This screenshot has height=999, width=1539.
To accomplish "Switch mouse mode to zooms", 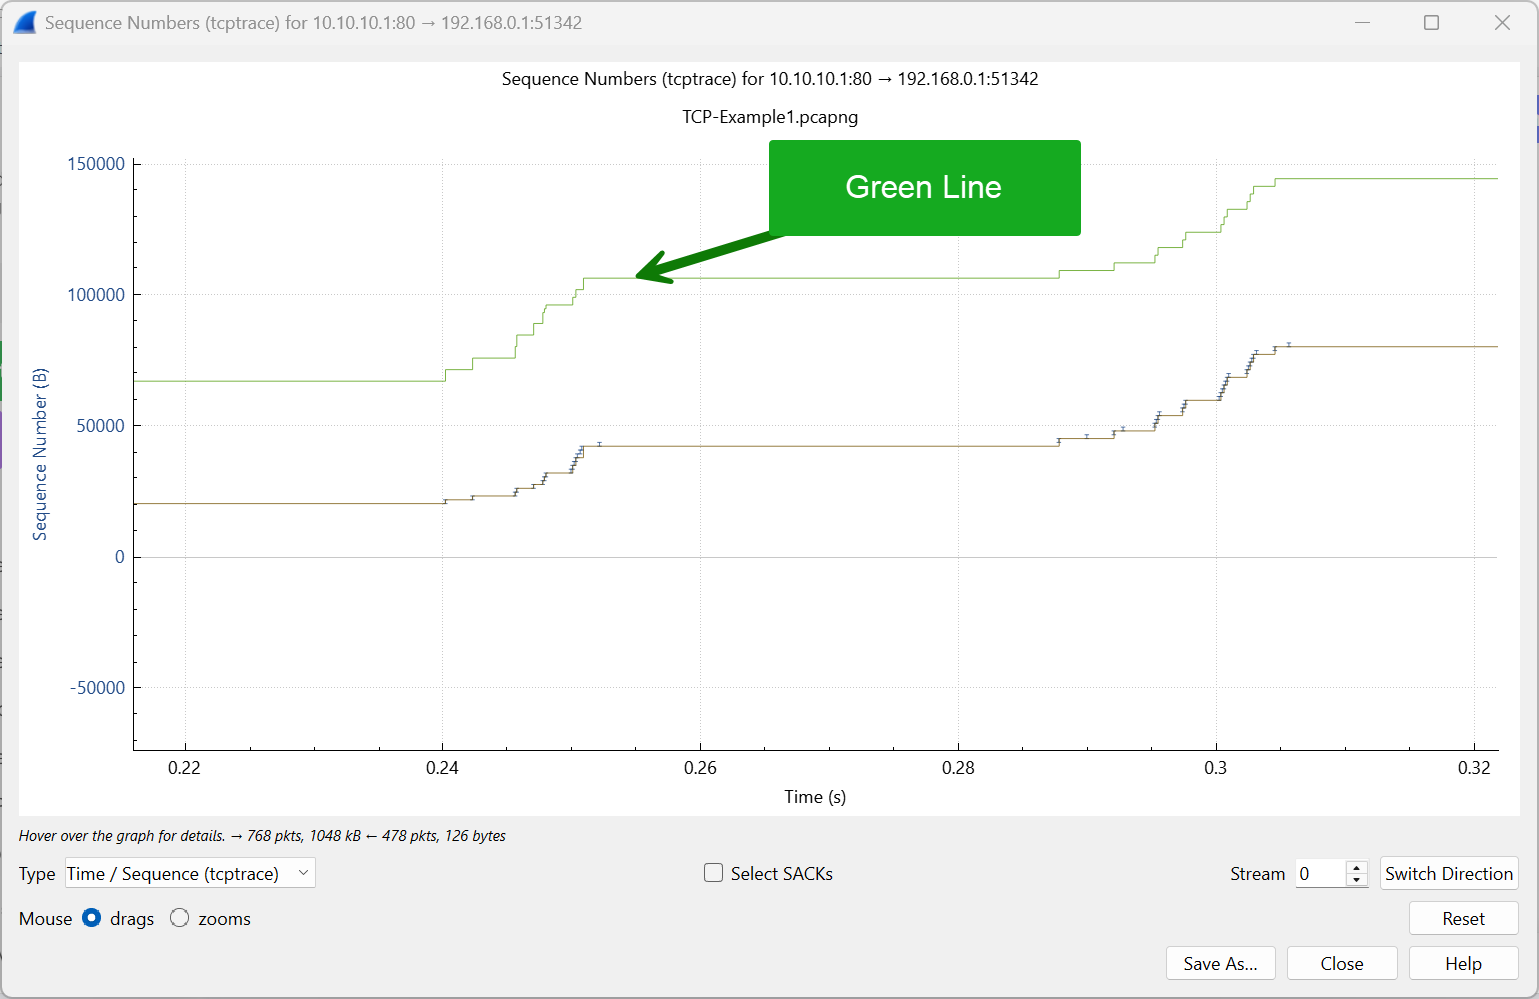I will 180,918.
